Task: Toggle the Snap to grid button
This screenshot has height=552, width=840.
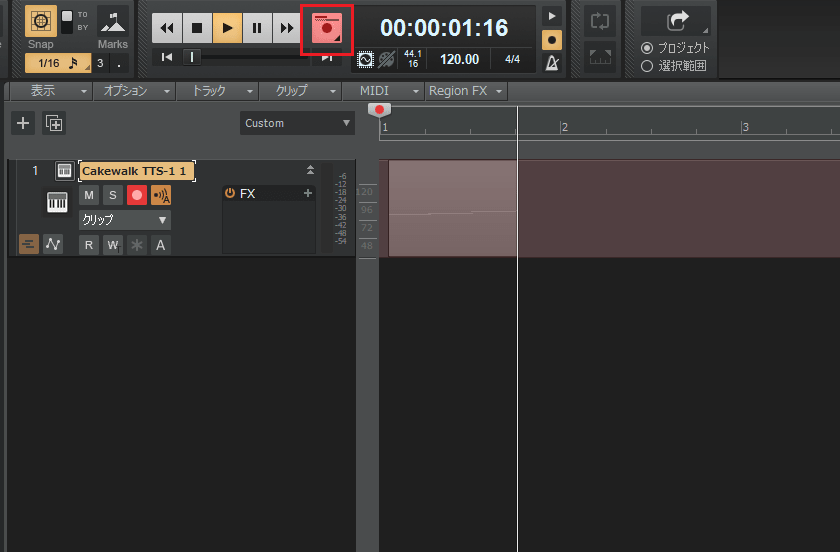Action: tap(40, 21)
